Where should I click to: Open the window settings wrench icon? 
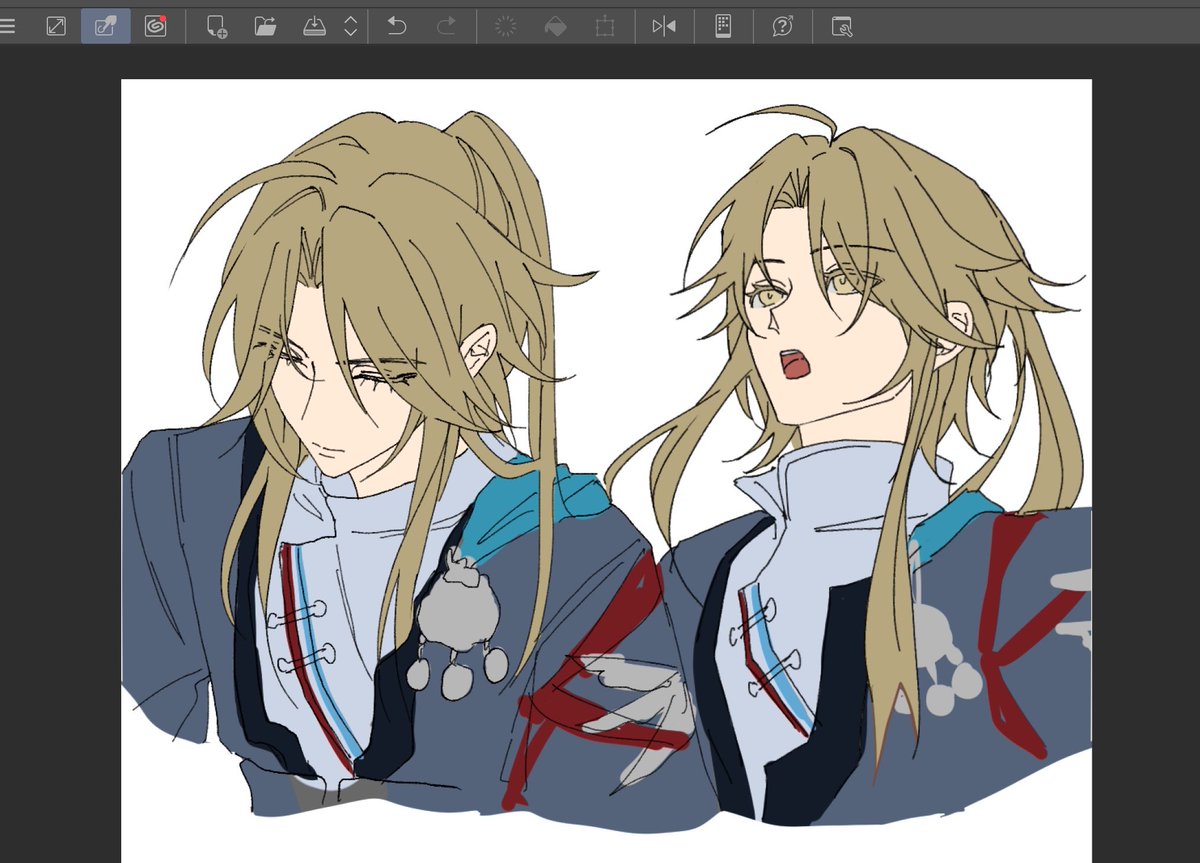click(842, 27)
